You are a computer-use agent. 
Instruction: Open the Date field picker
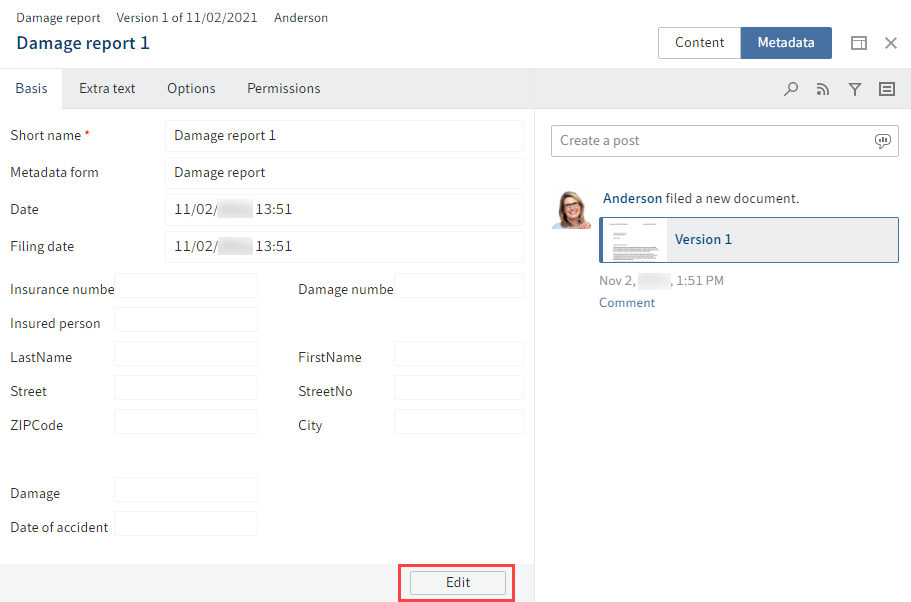click(345, 209)
